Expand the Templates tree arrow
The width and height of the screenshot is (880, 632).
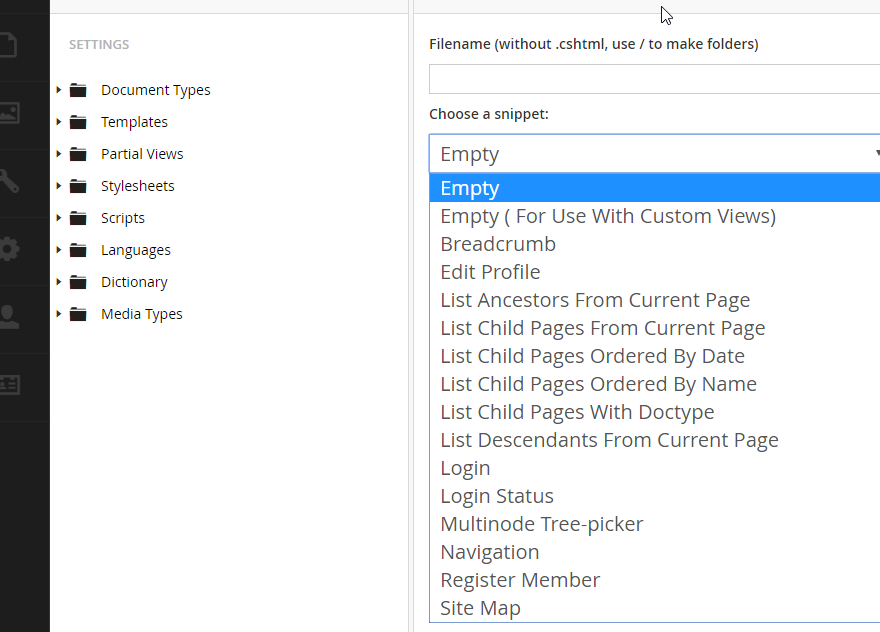[x=59, y=122]
